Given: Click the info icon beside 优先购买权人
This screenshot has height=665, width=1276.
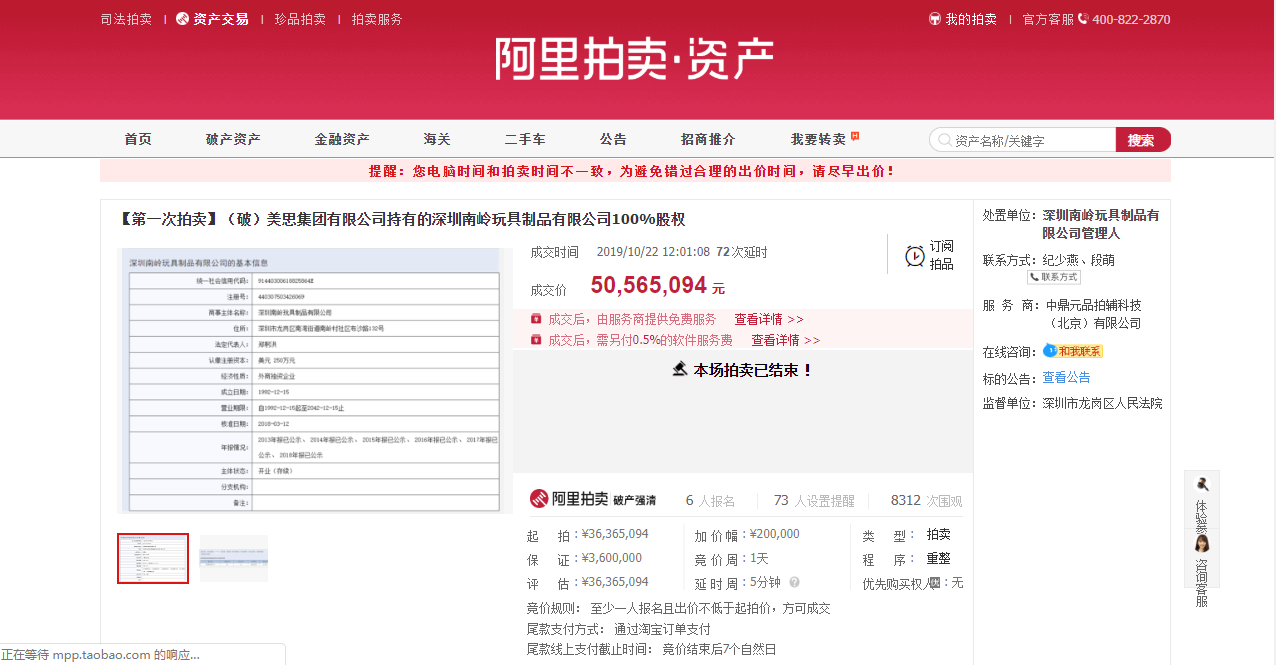Looking at the screenshot, I should pyautogui.click(x=934, y=582).
